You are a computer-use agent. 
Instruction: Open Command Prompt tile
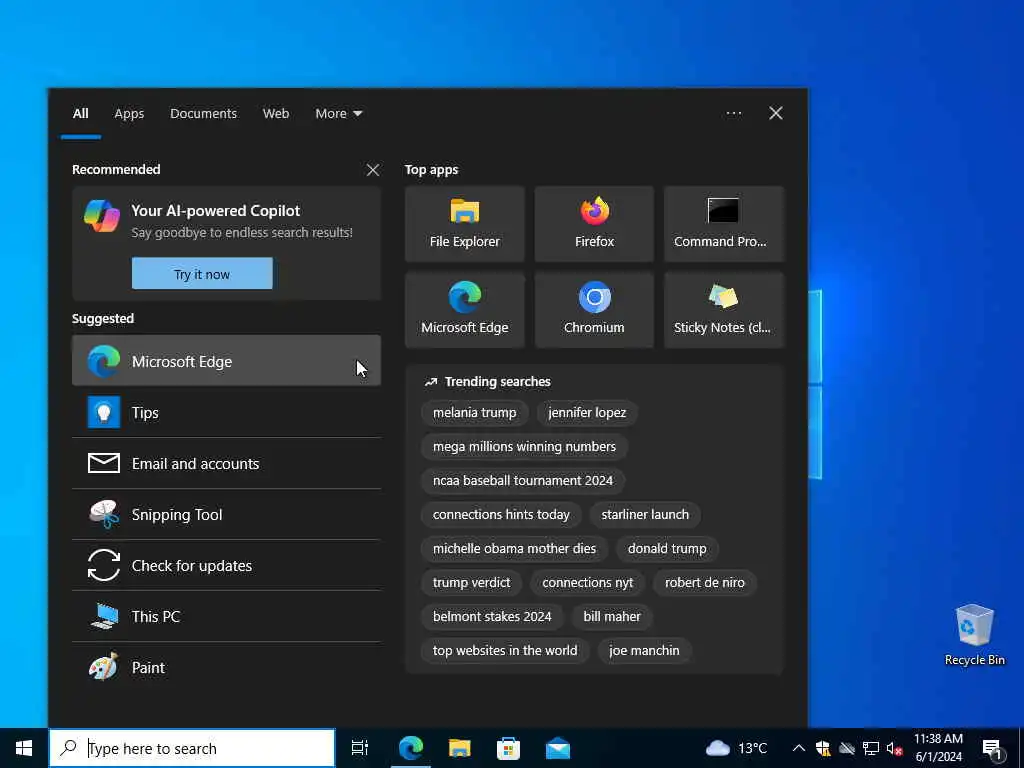click(x=724, y=224)
